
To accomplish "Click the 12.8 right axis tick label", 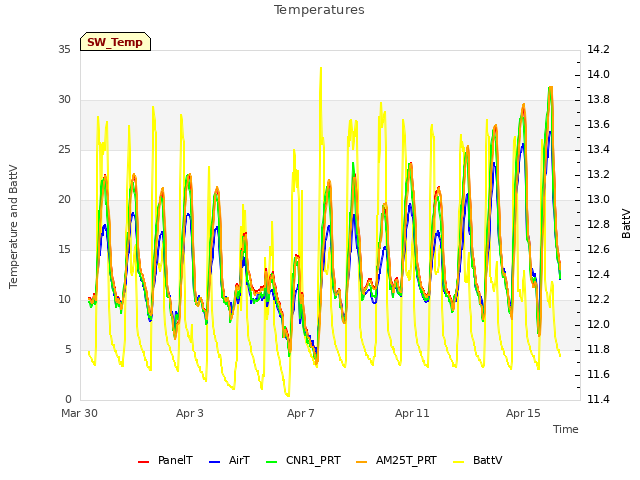I will [598, 224].
